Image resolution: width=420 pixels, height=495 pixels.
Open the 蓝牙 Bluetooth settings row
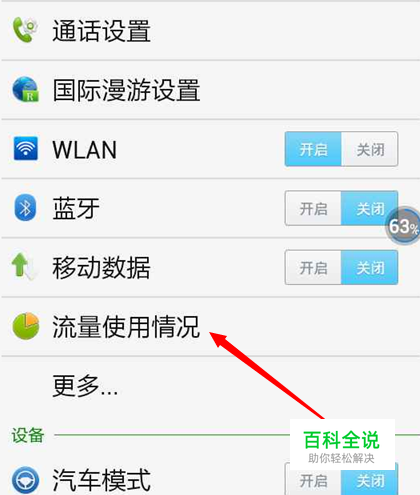[x=210, y=208]
